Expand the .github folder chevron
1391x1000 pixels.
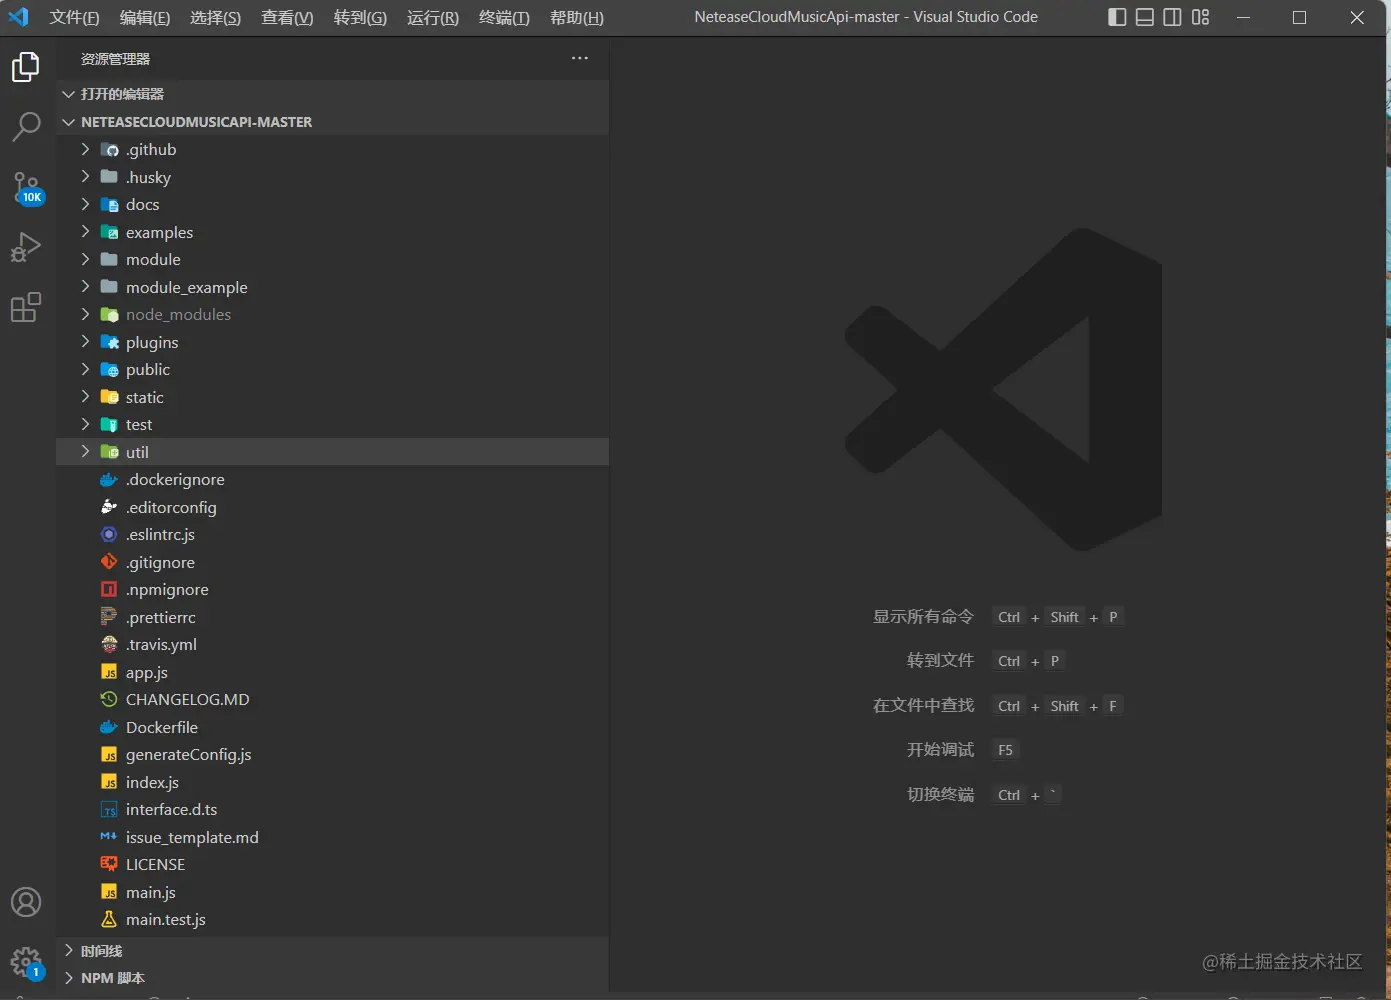point(85,149)
